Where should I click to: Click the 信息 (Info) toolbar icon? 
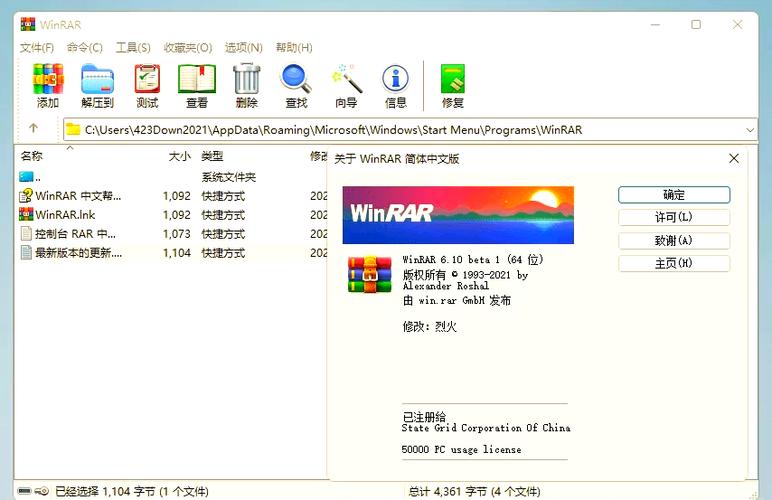(395, 79)
